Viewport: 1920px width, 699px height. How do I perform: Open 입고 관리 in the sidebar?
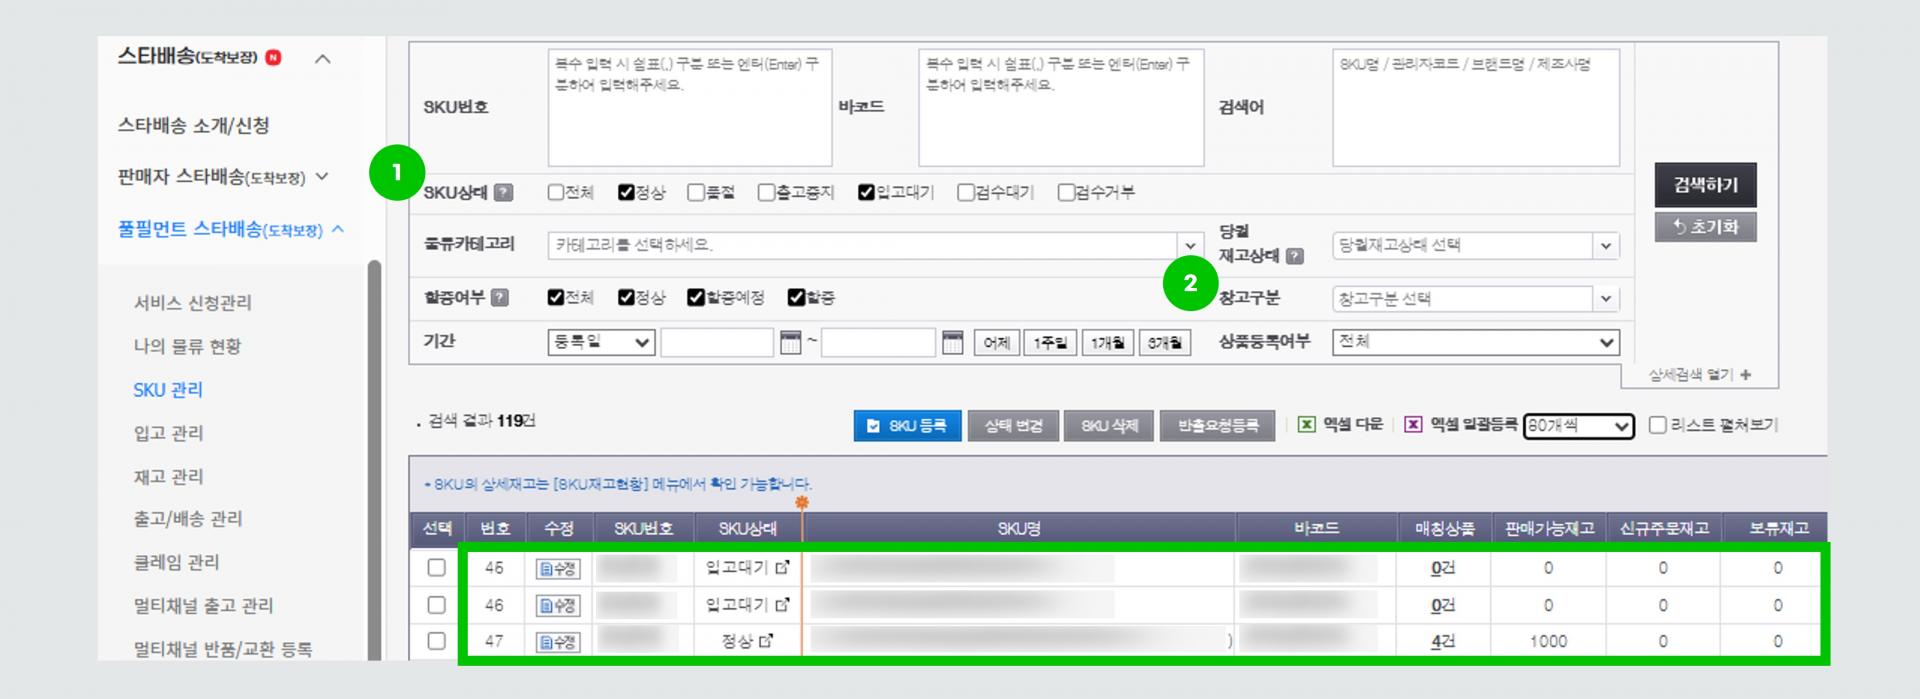point(169,432)
